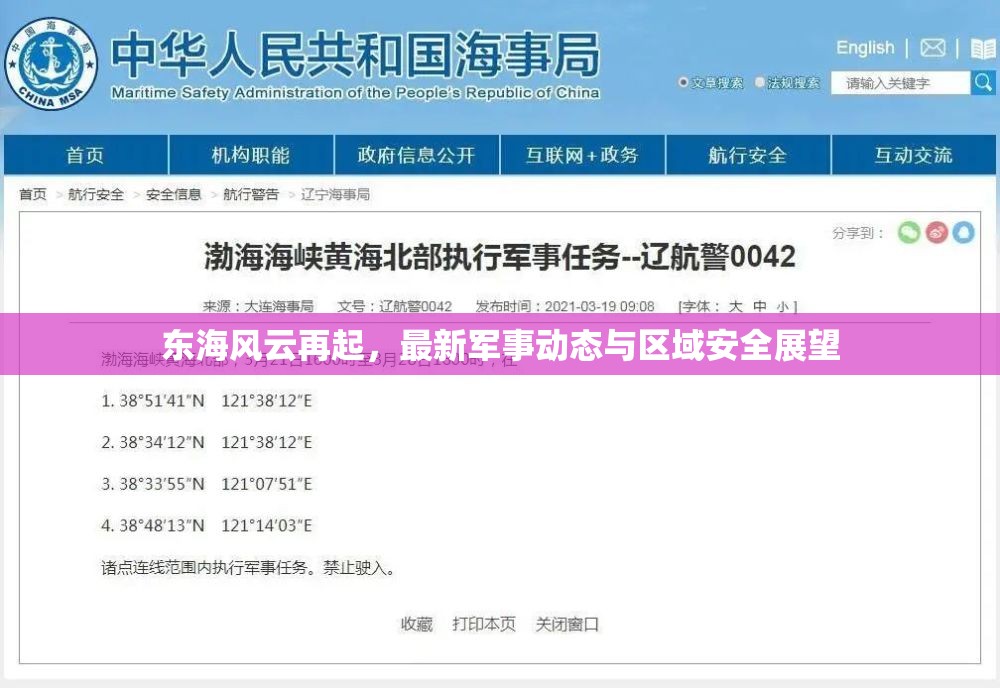Click the 诸点连线范围内执行军事任务 sentence
The width and height of the screenshot is (1000, 688).
point(247,567)
